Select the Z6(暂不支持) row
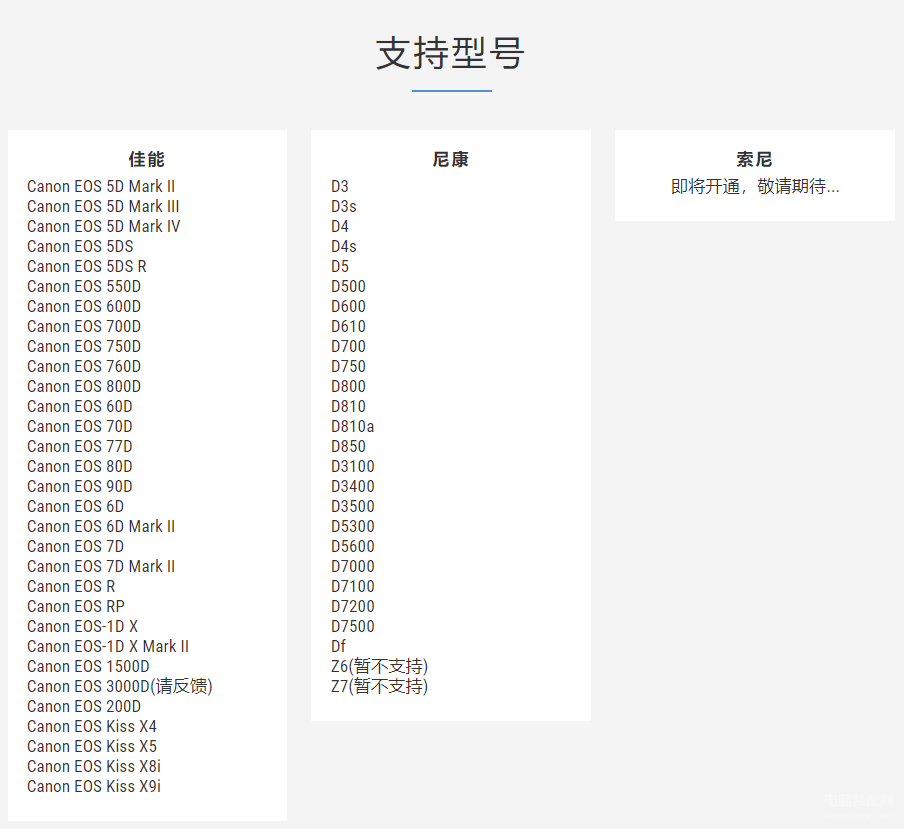 [379, 666]
